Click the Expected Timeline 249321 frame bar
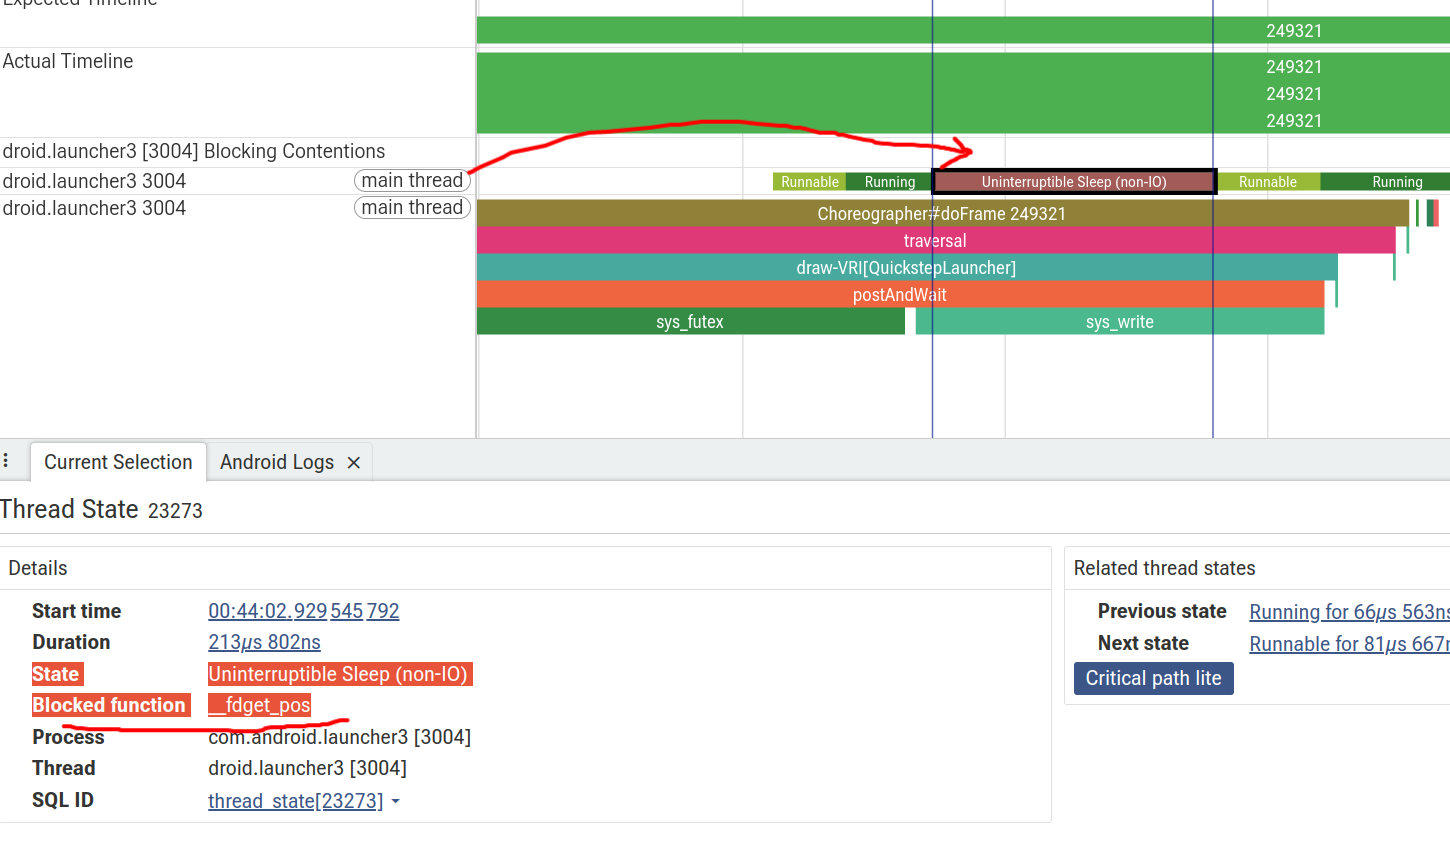 point(963,30)
